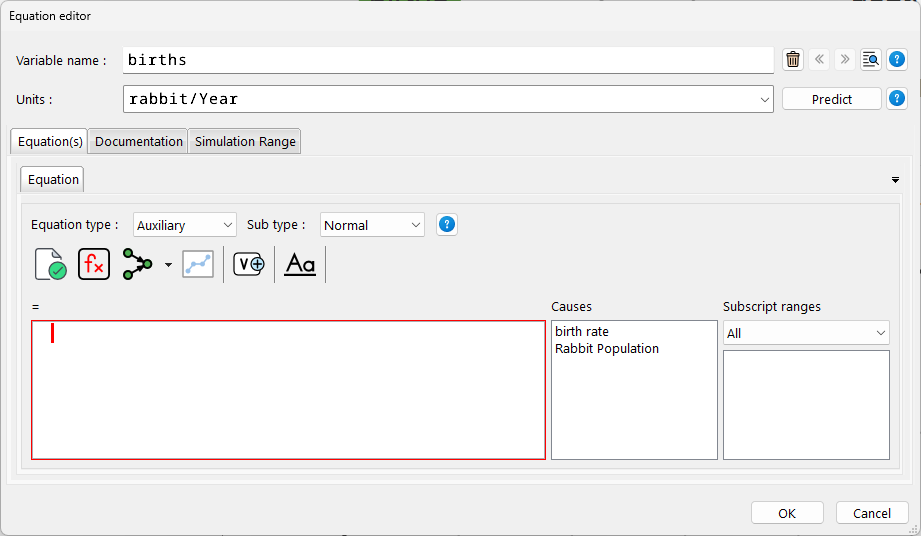Click the add variable (V+) icon
Image resolution: width=921 pixels, height=536 pixels.
(249, 264)
